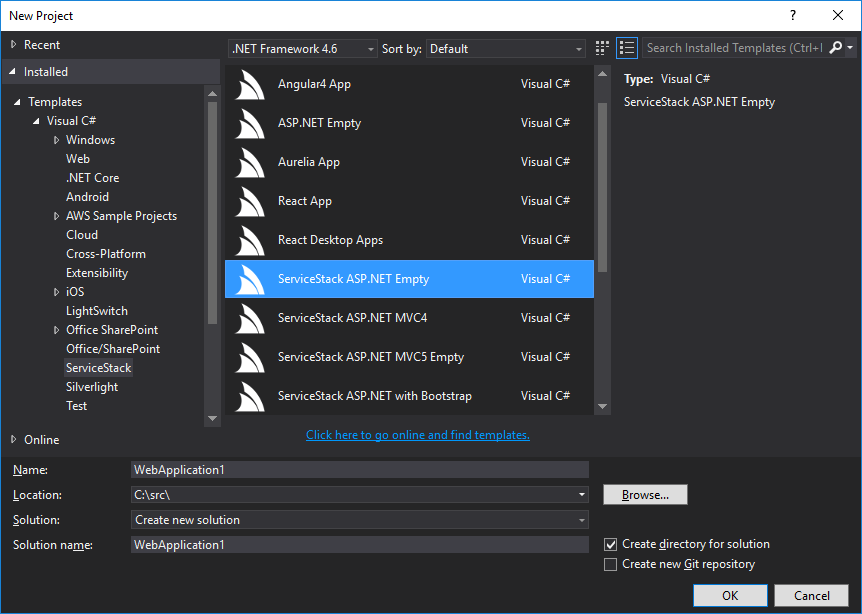This screenshot has width=862, height=614.
Task: Click the category tree scrollbar thumb
Action: point(212,213)
